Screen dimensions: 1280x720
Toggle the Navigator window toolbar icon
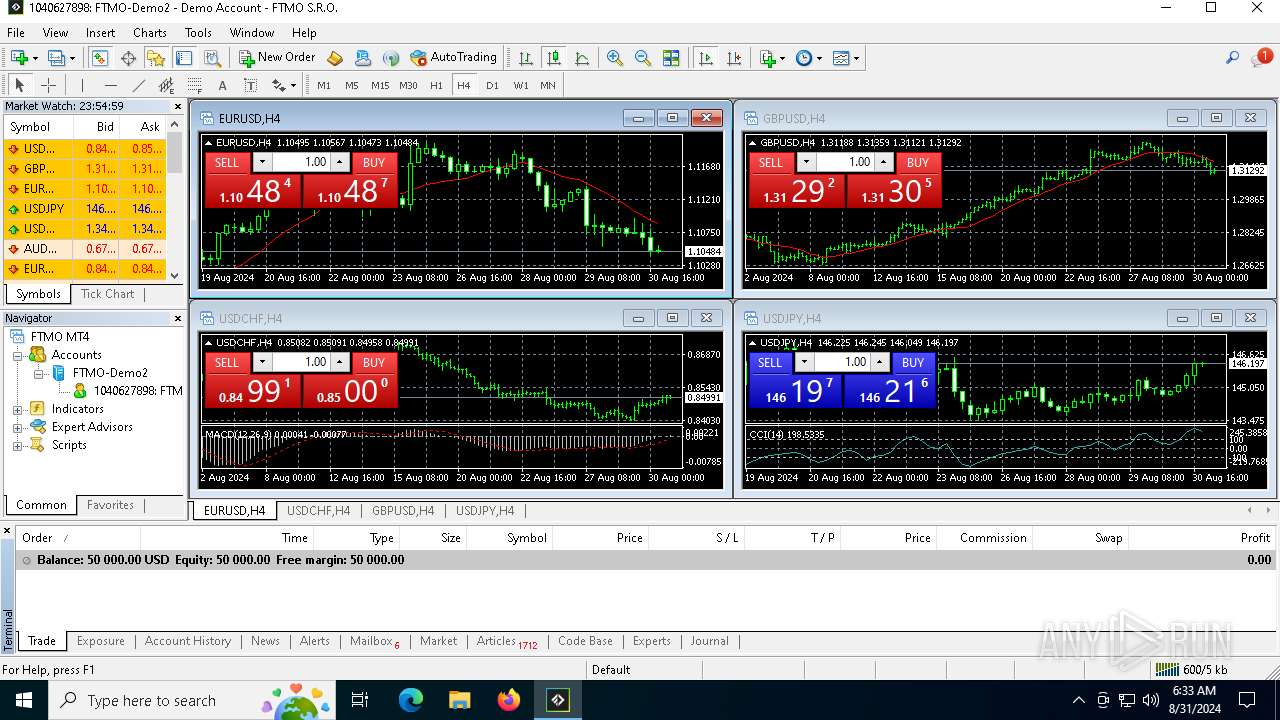pos(156,58)
